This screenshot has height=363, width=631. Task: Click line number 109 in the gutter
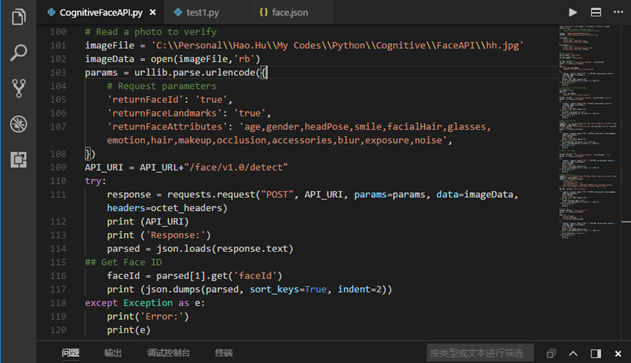click(x=58, y=167)
